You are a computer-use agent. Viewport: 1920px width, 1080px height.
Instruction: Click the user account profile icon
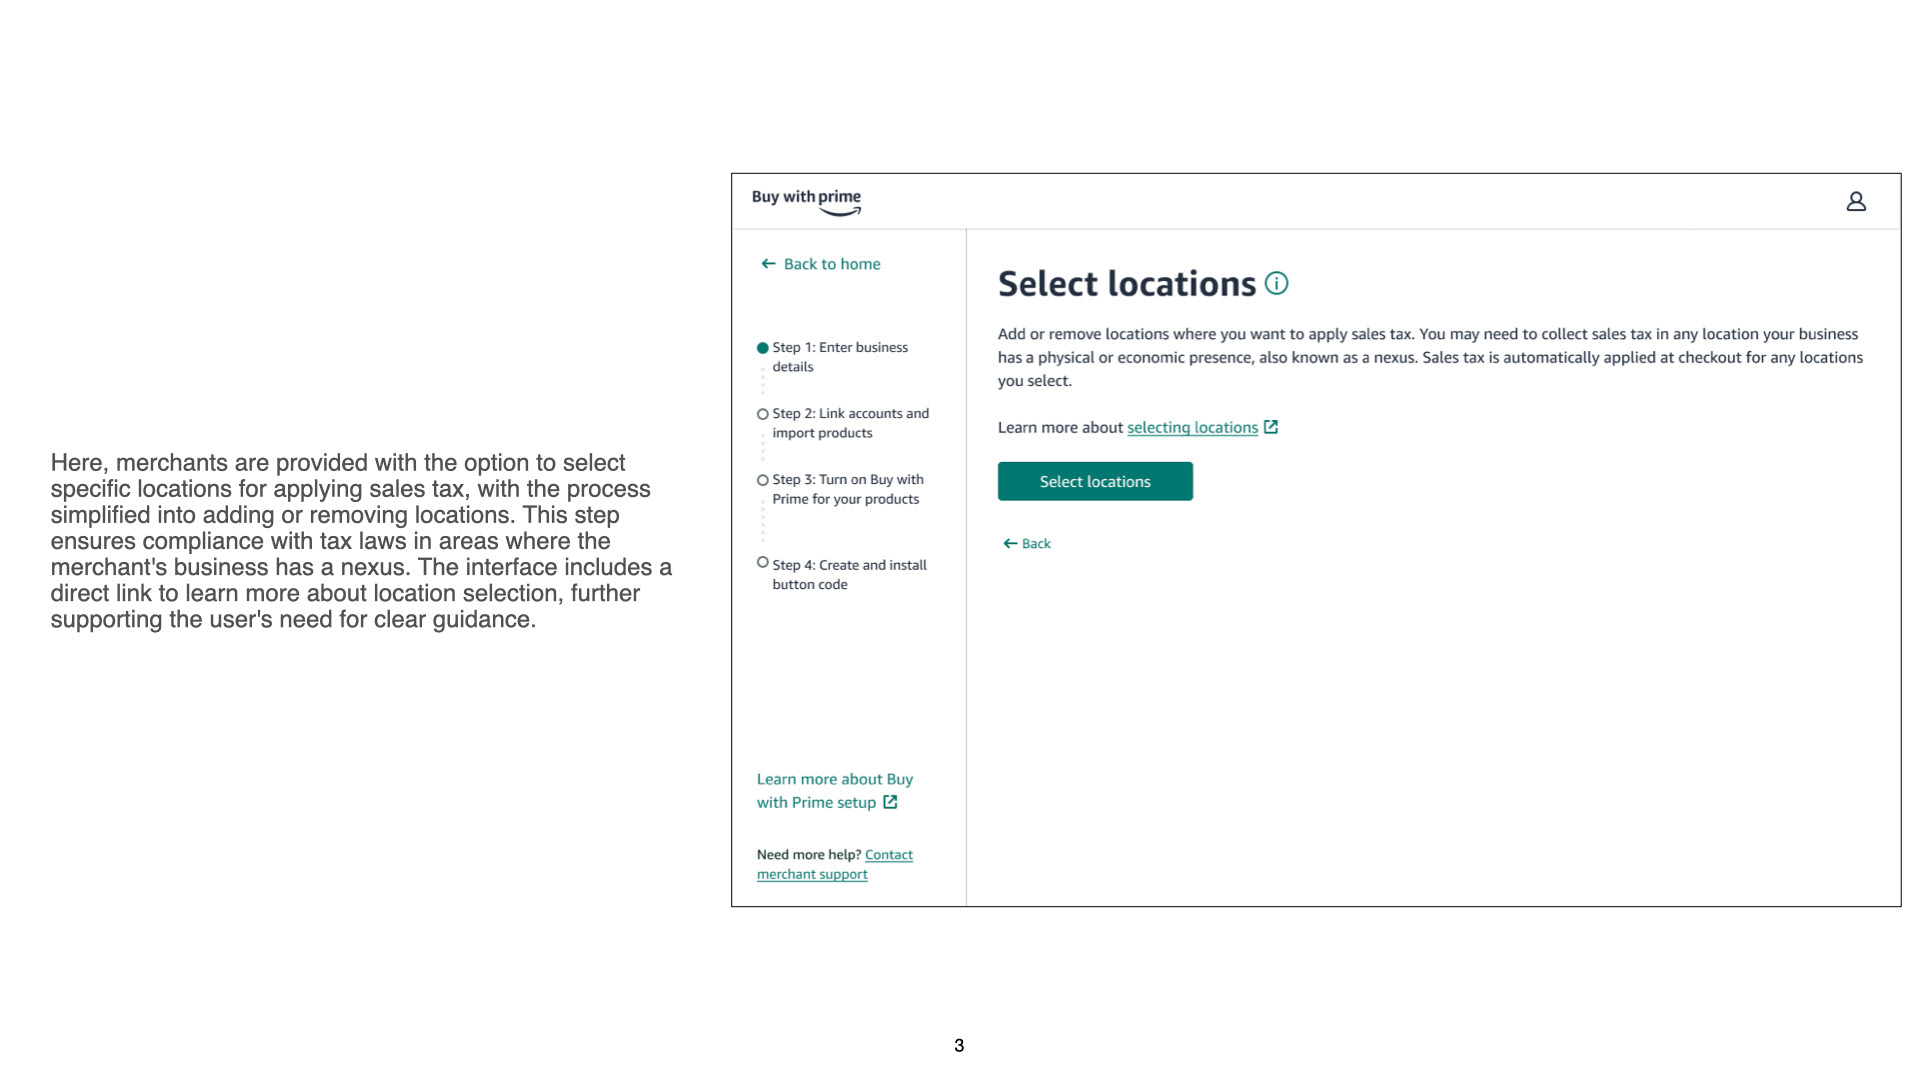point(1856,202)
